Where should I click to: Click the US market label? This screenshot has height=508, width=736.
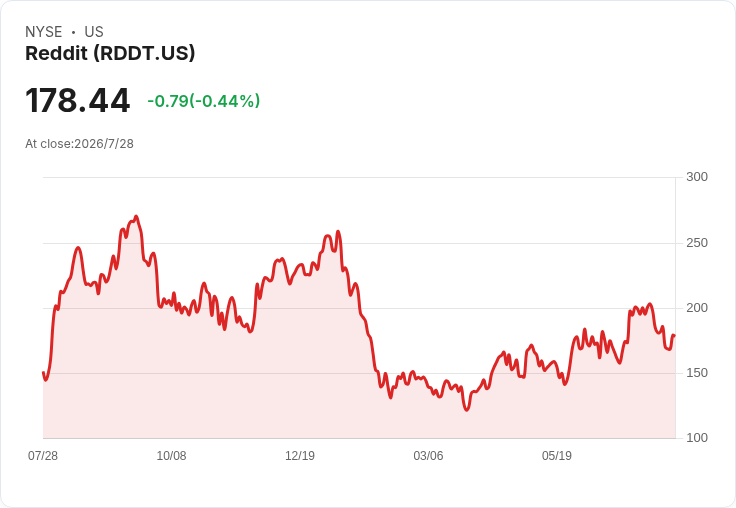click(94, 32)
